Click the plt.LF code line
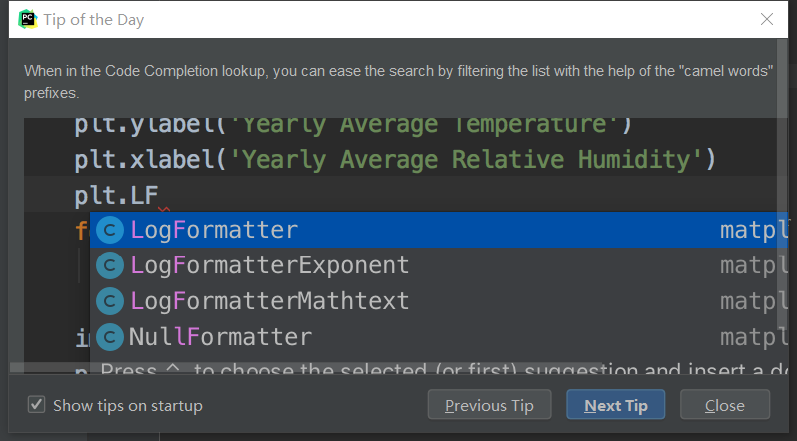Image resolution: width=797 pixels, height=441 pixels. [116, 195]
